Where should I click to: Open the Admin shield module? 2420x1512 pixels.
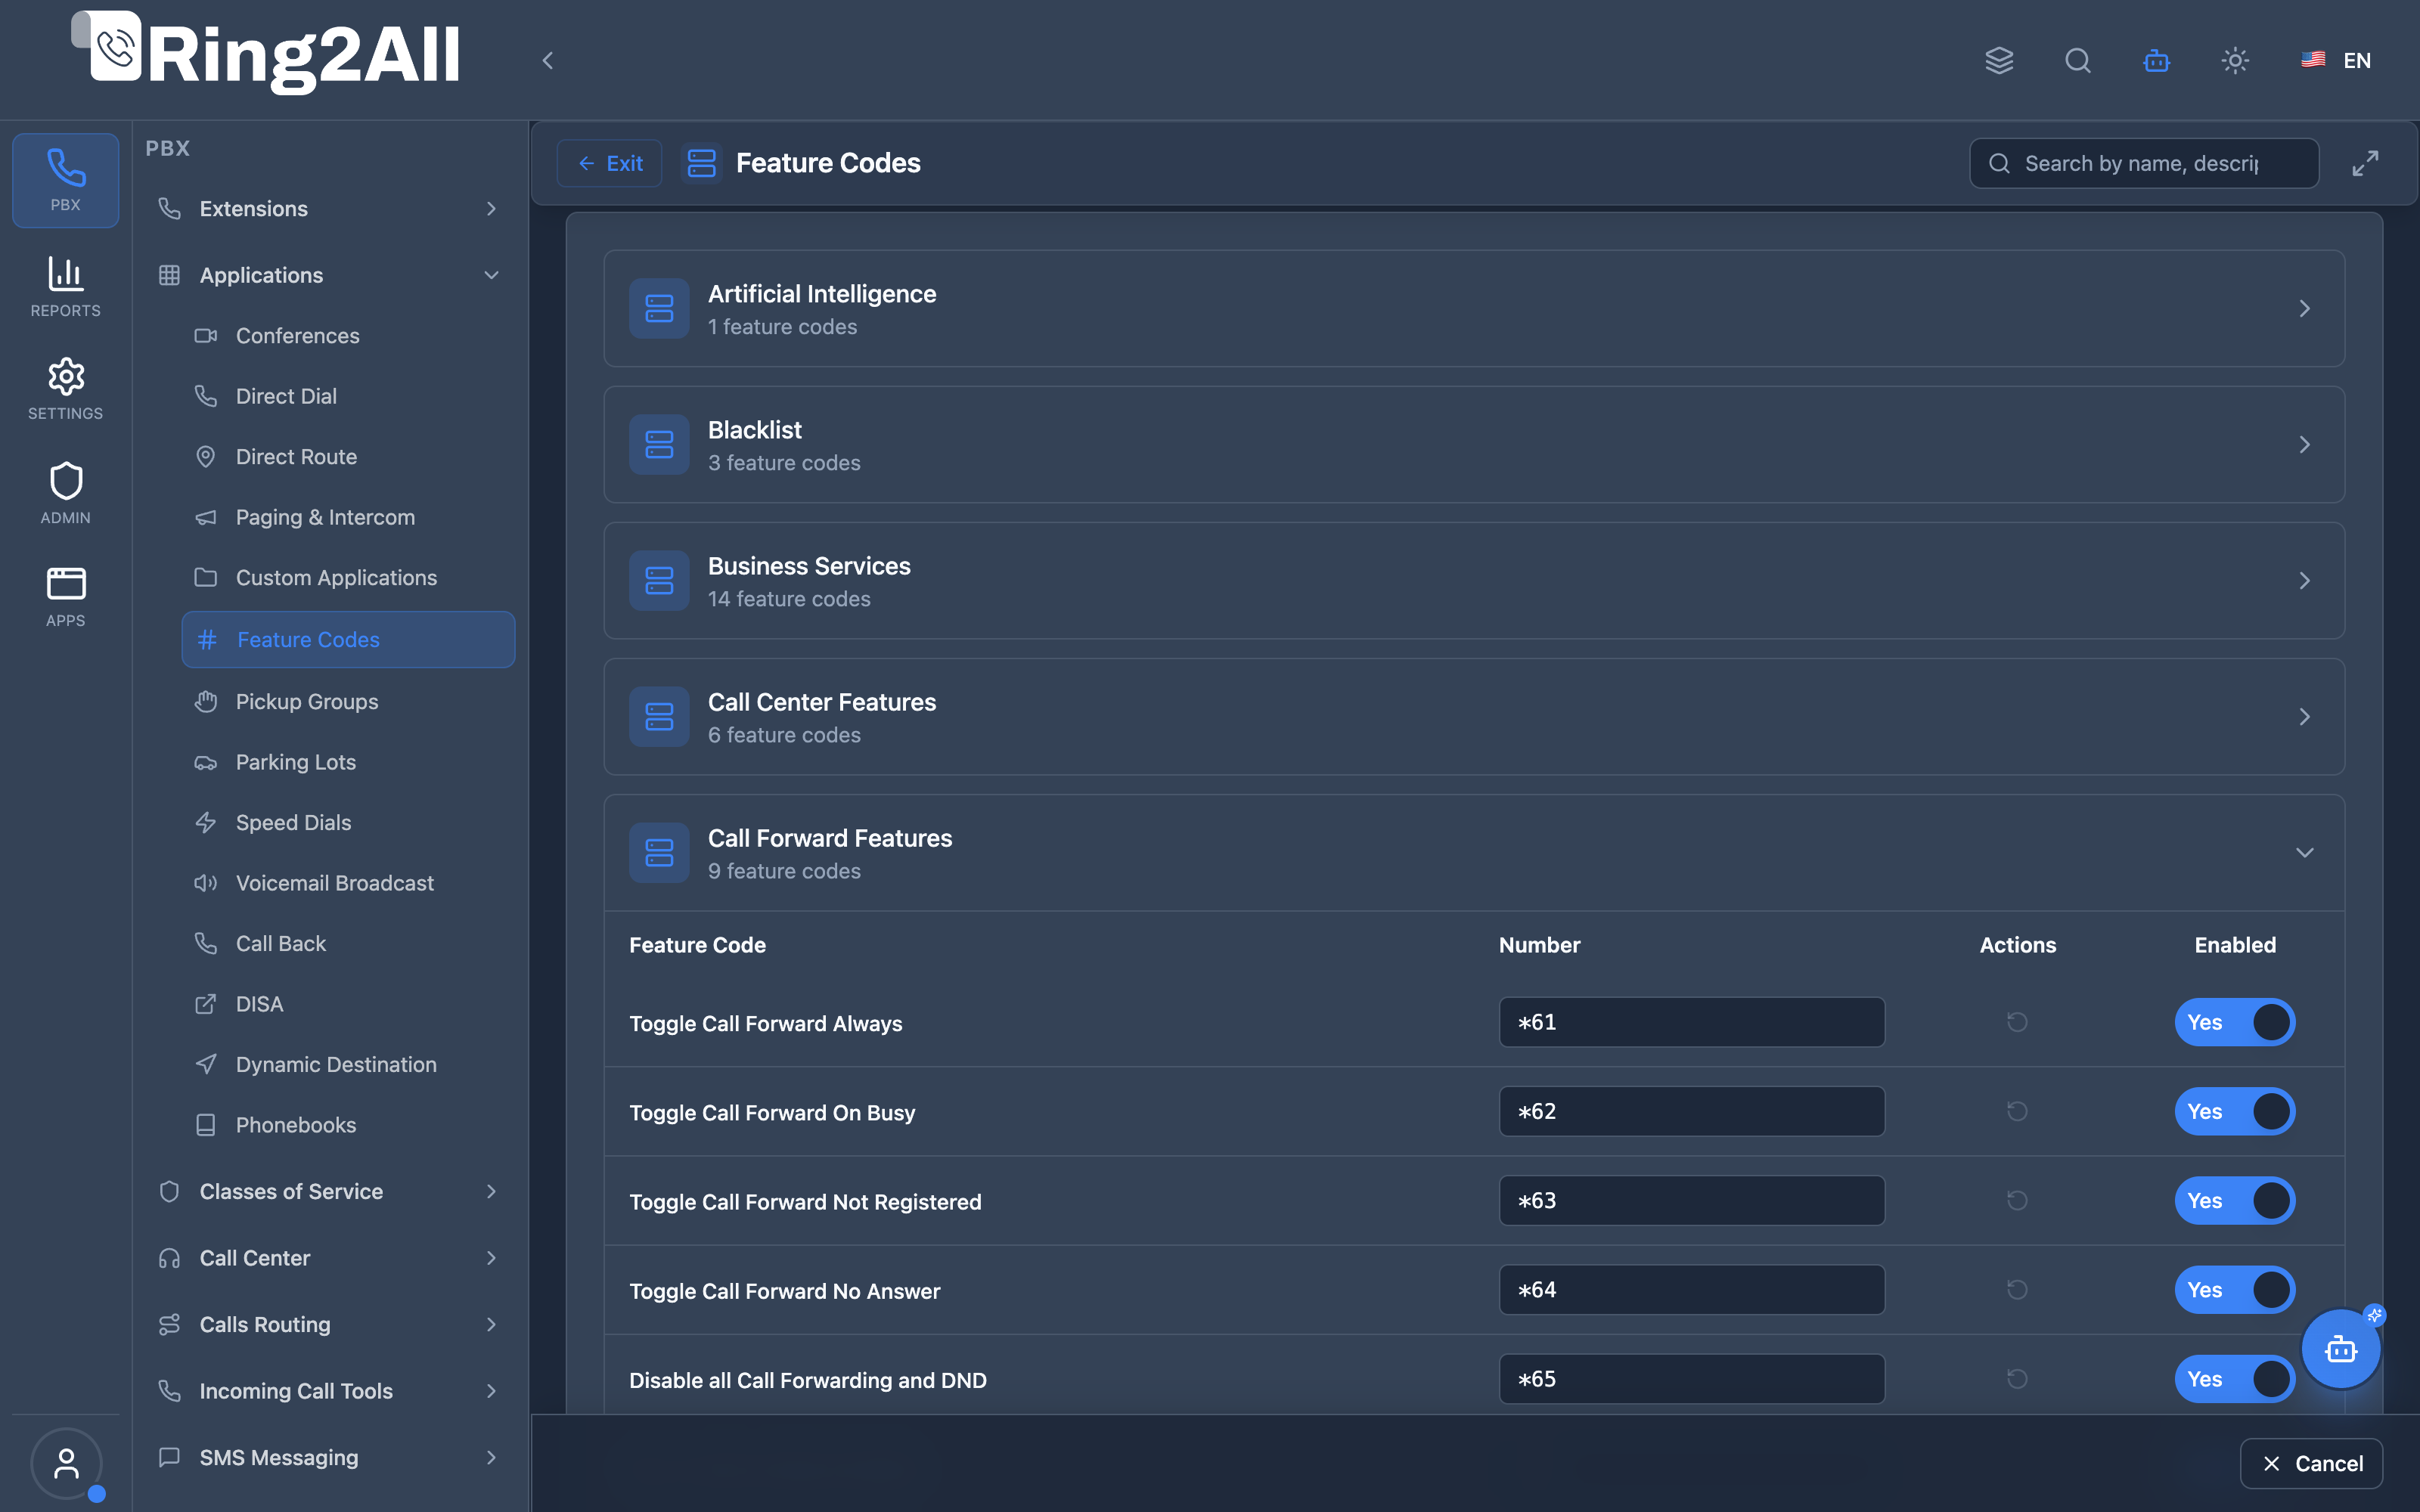tap(65, 493)
